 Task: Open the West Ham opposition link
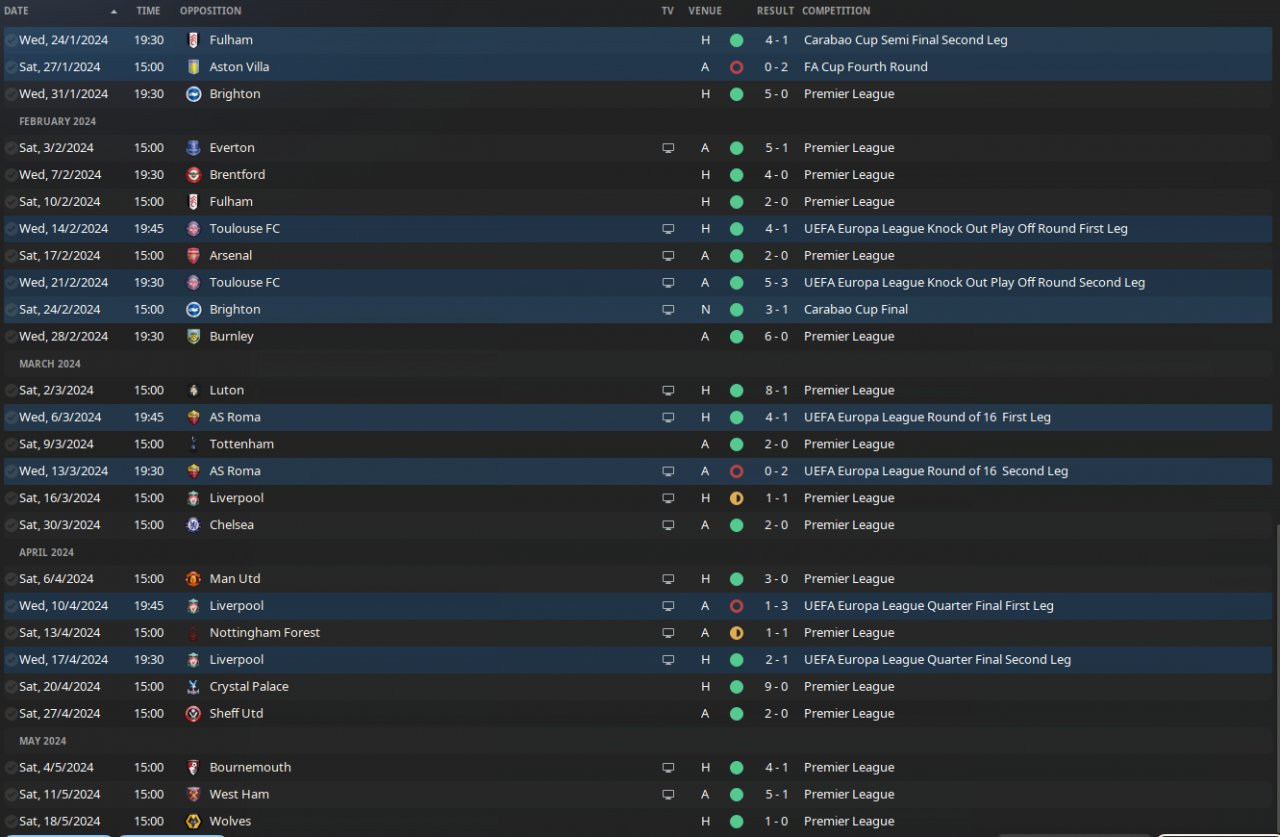pyautogui.click(x=239, y=795)
